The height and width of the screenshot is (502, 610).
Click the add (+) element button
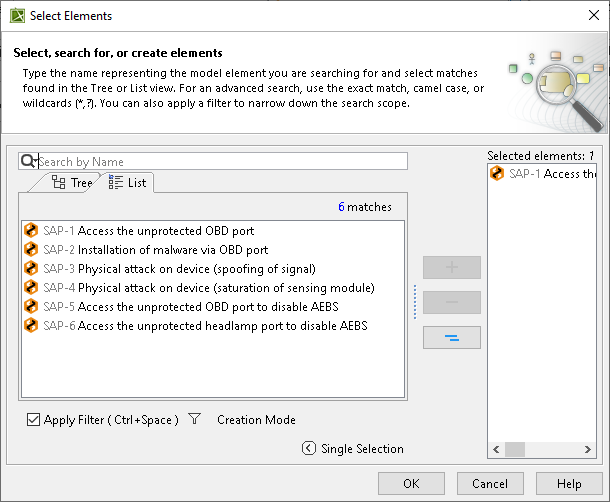452,267
